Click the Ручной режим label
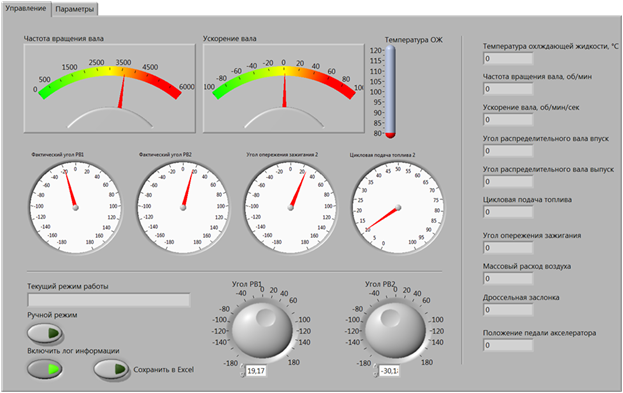The width and height of the screenshot is (623, 393). click(52, 315)
